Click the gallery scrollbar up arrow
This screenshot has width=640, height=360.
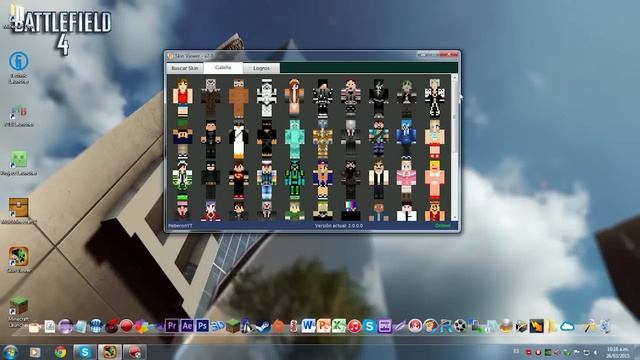click(x=454, y=78)
